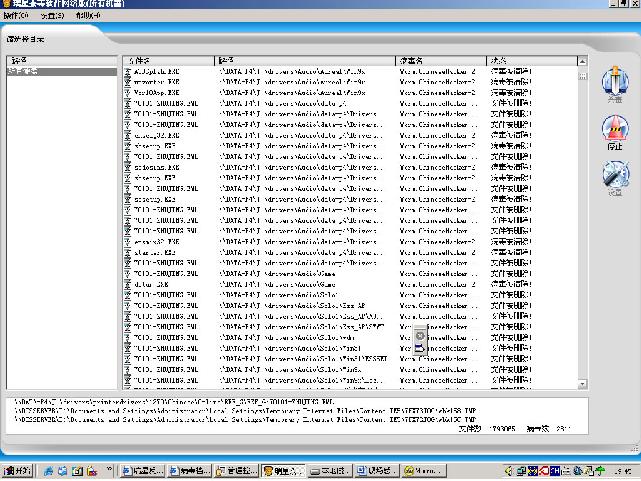The width and height of the screenshot is (641, 481).
Task: Open the Settings (设置) icon in right panel
Action: [x=614, y=176]
